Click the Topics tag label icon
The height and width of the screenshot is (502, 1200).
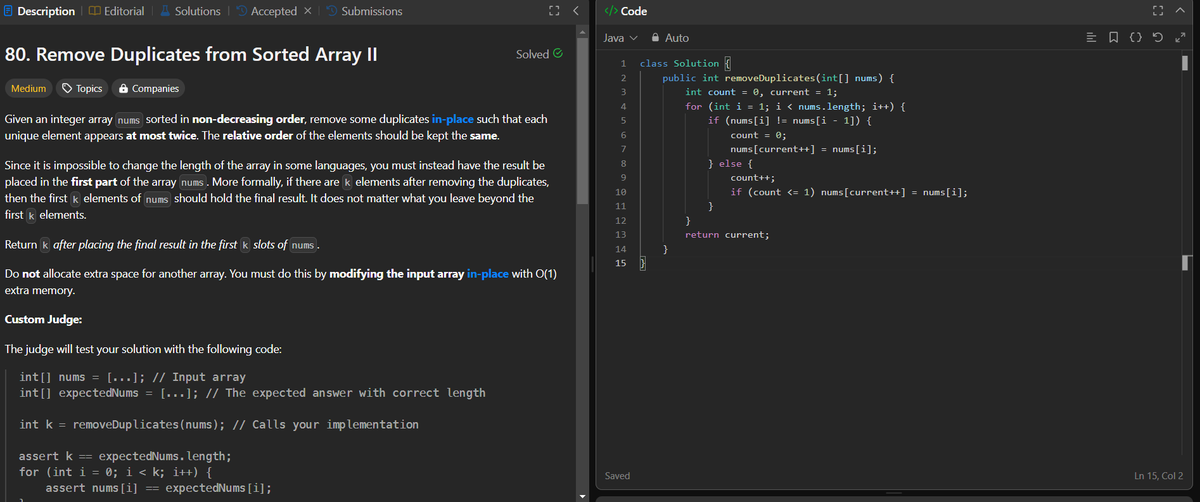[68, 88]
